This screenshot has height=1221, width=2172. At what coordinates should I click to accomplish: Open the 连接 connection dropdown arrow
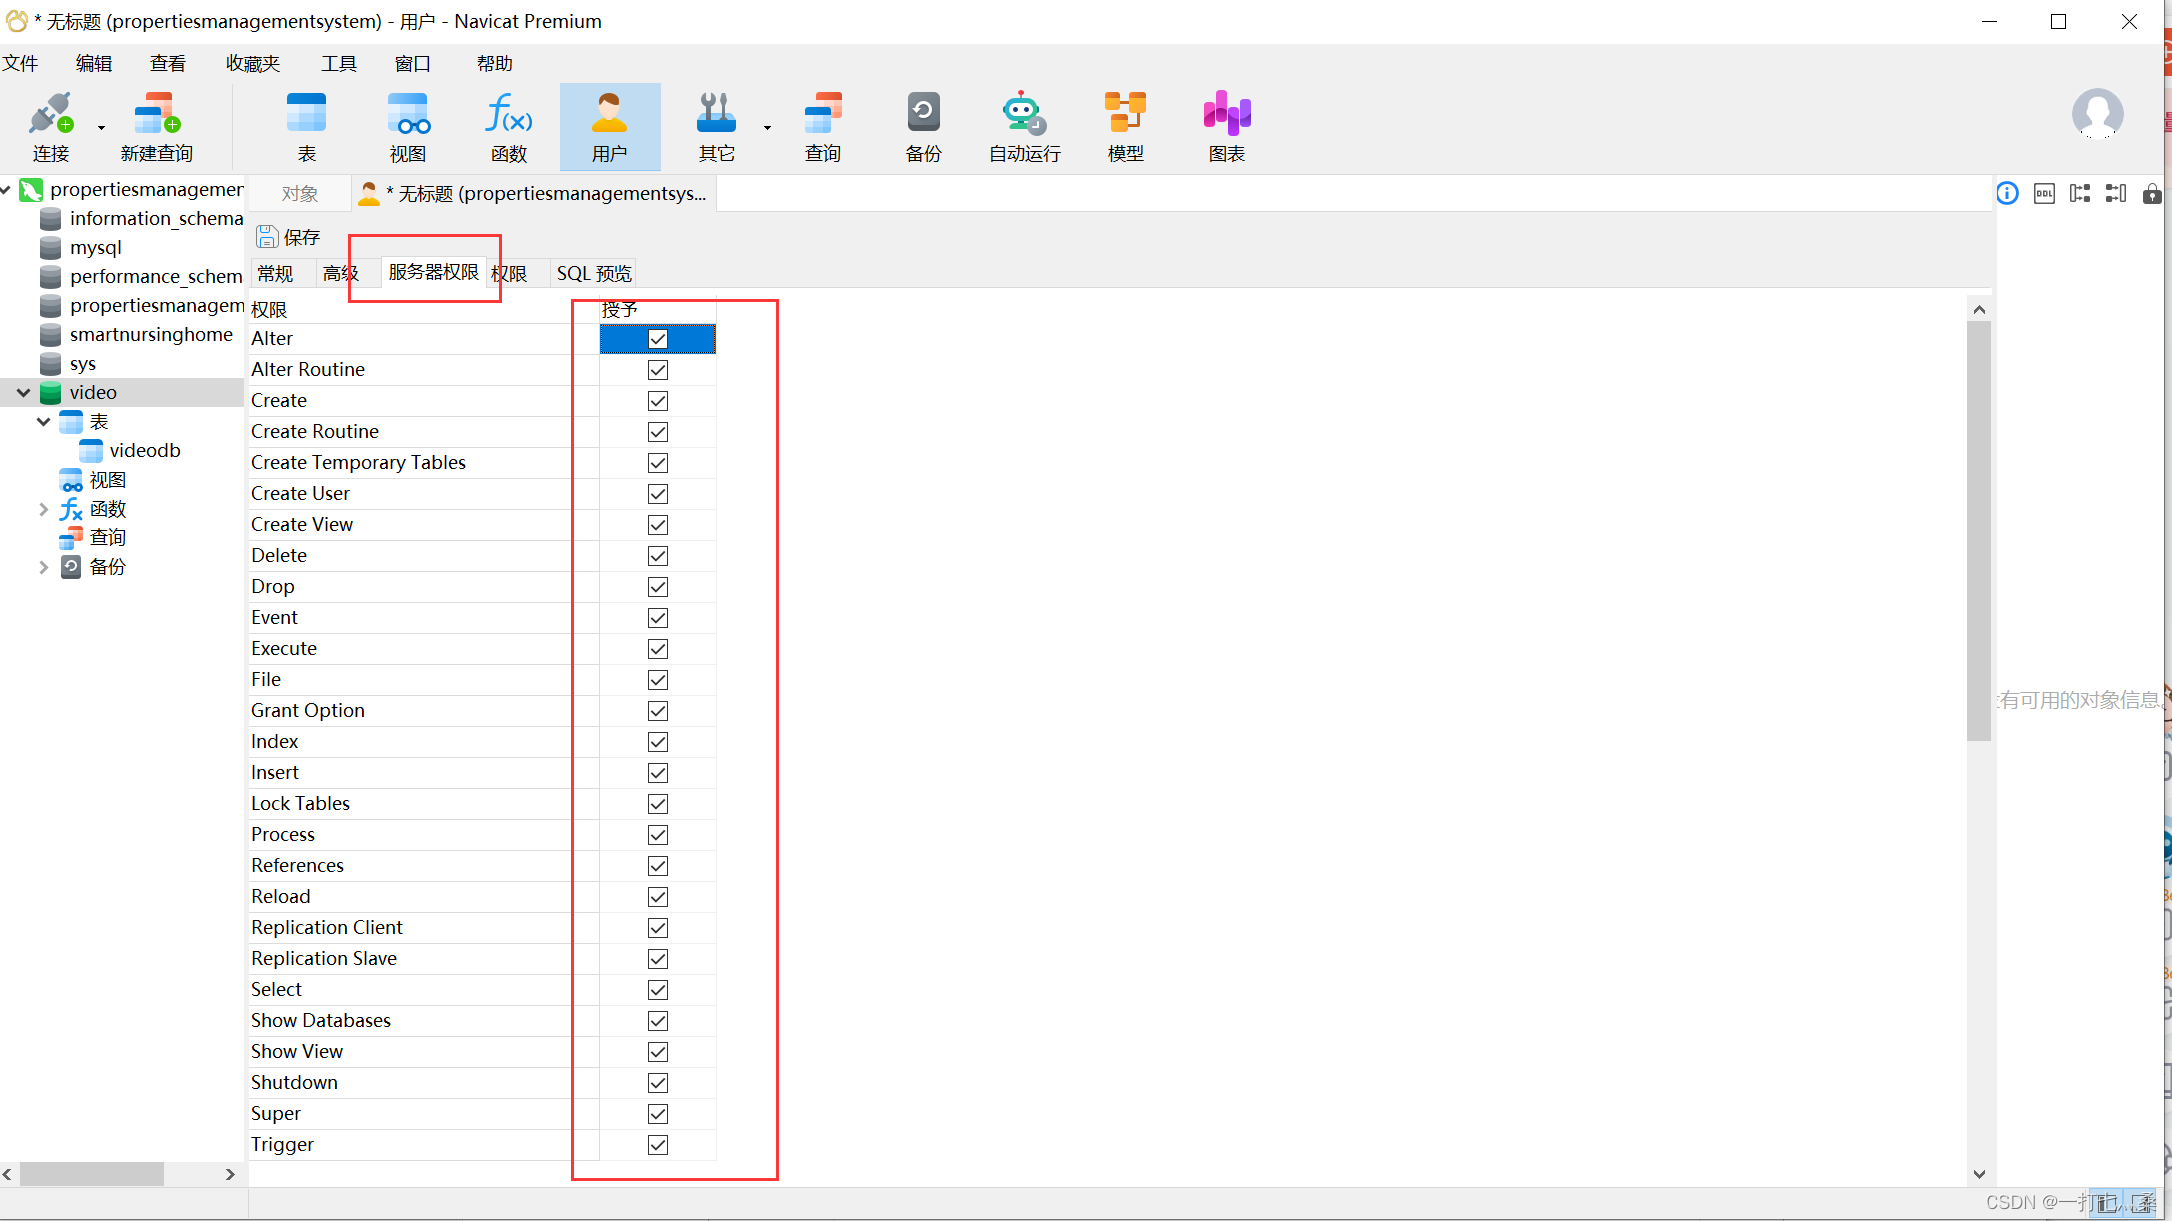[x=101, y=128]
